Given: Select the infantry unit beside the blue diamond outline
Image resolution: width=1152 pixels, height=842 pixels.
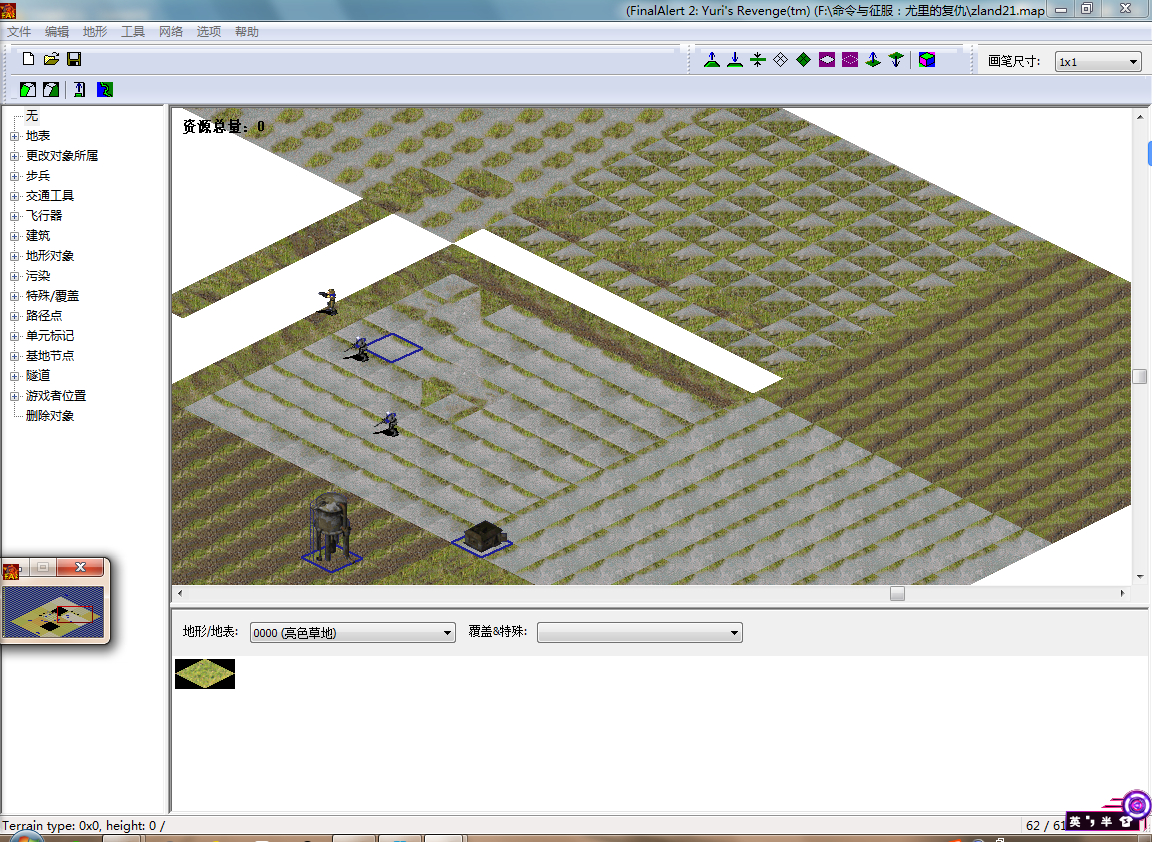Looking at the screenshot, I should (x=359, y=348).
